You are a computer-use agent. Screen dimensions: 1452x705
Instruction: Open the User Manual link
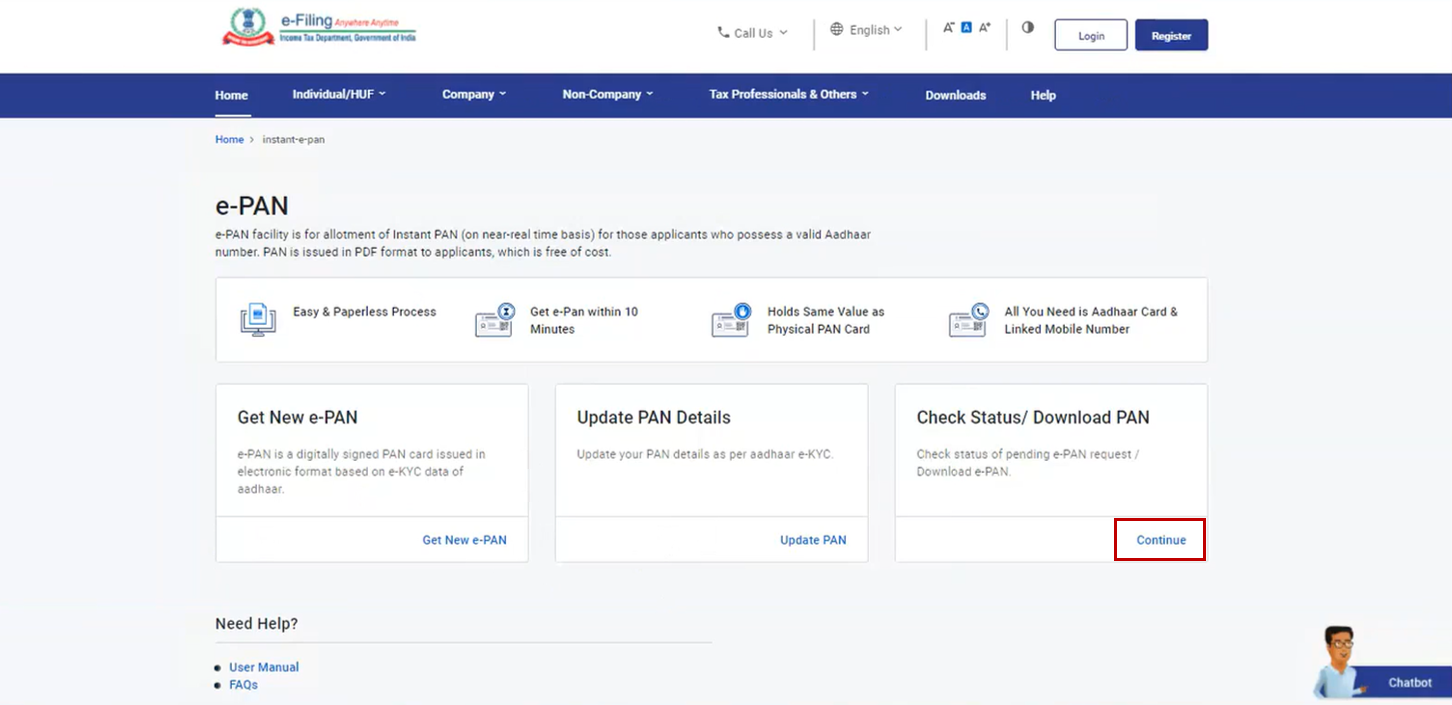coord(264,667)
